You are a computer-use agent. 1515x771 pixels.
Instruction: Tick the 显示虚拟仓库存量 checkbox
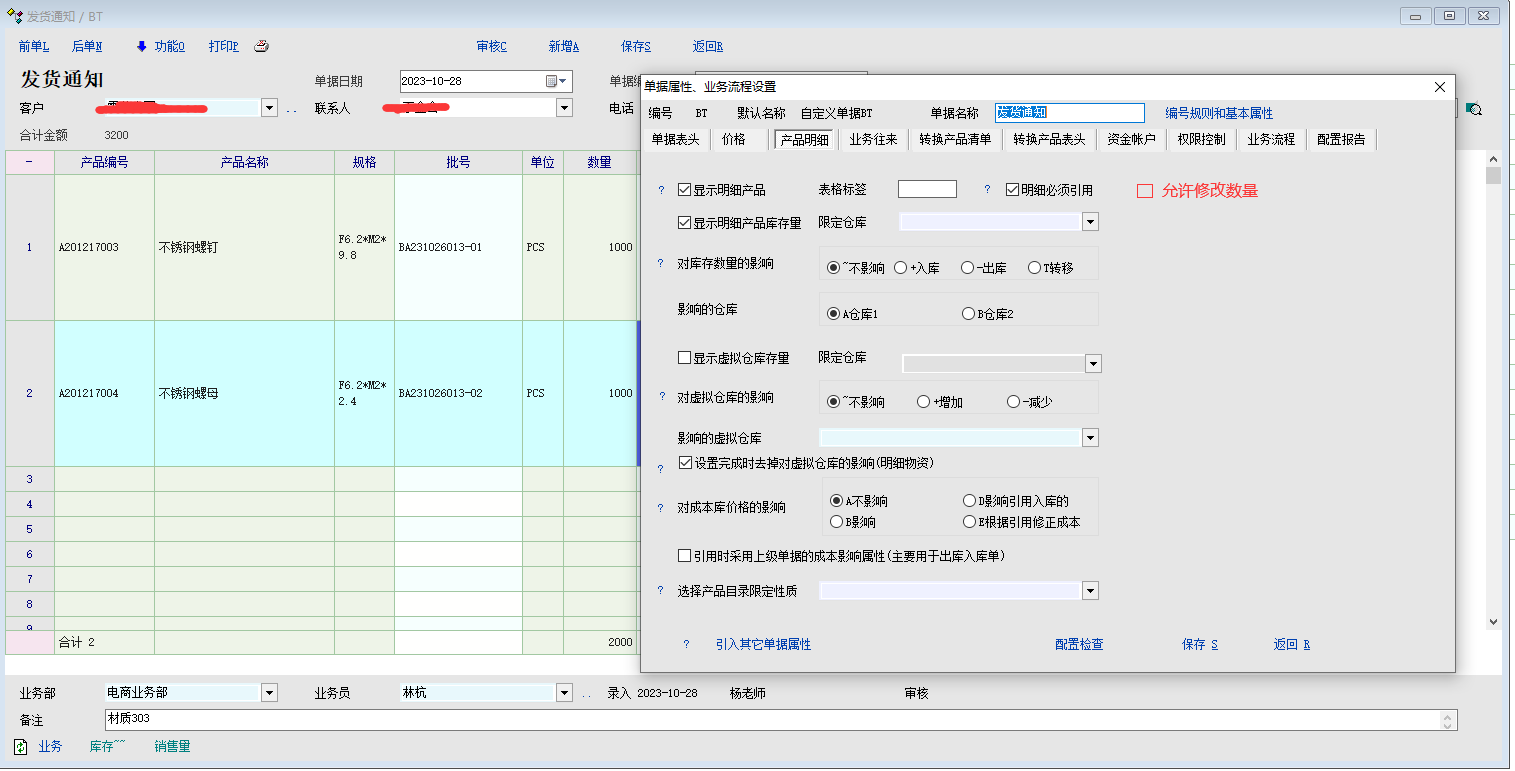coord(685,358)
